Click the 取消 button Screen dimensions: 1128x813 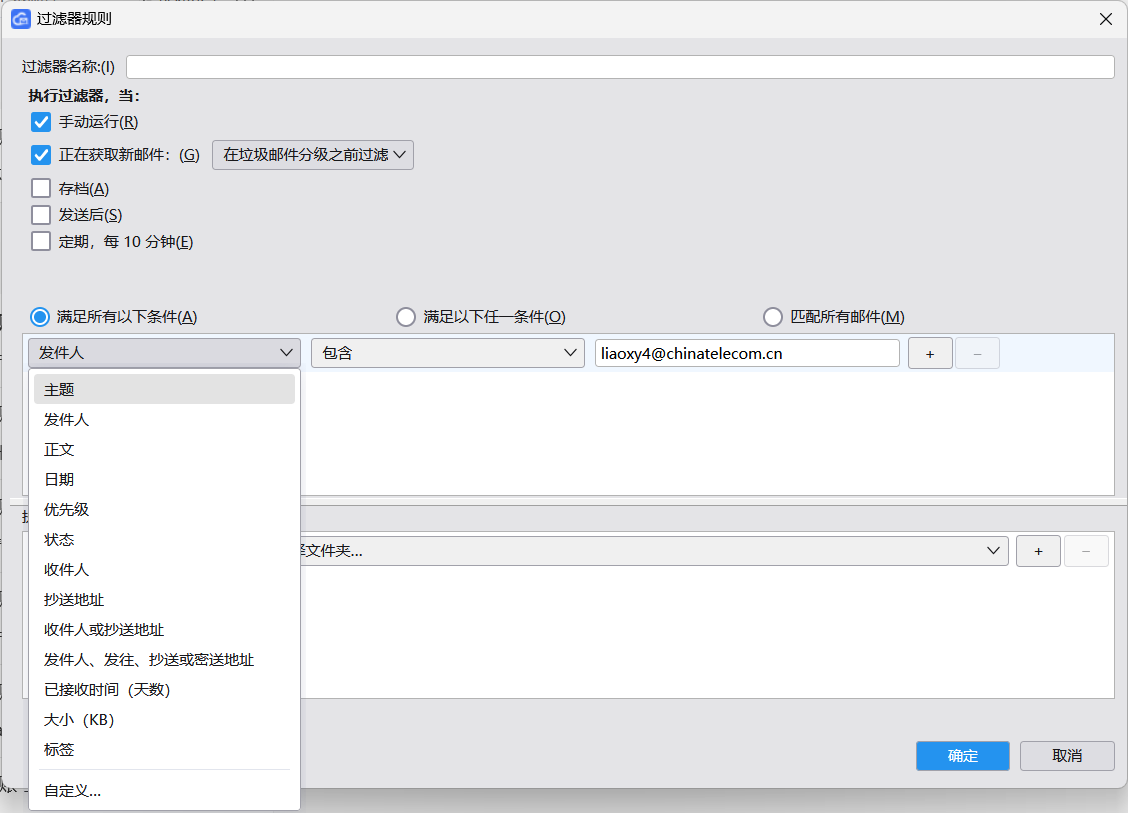[1067, 755]
